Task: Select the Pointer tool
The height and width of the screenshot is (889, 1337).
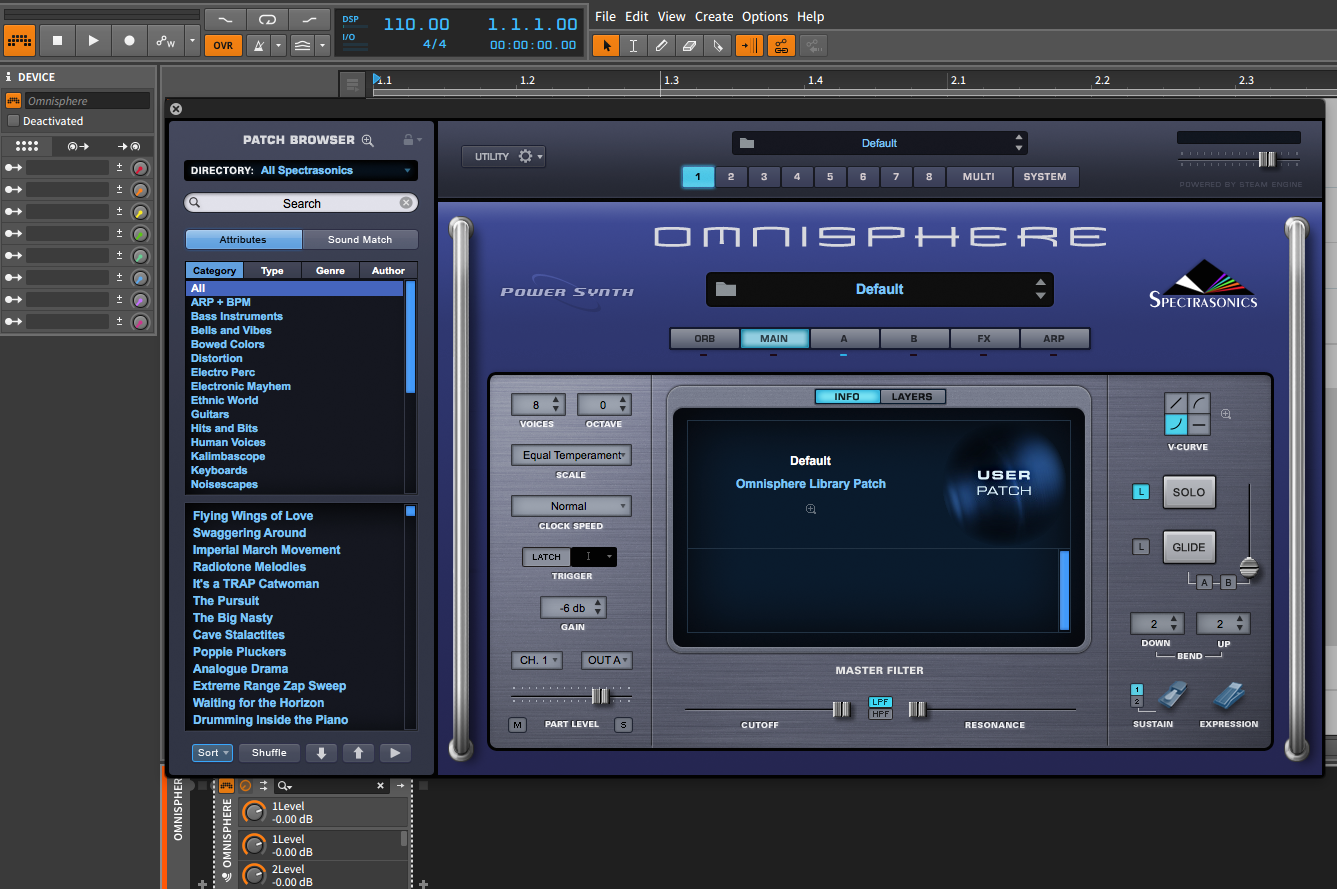Action: point(604,45)
